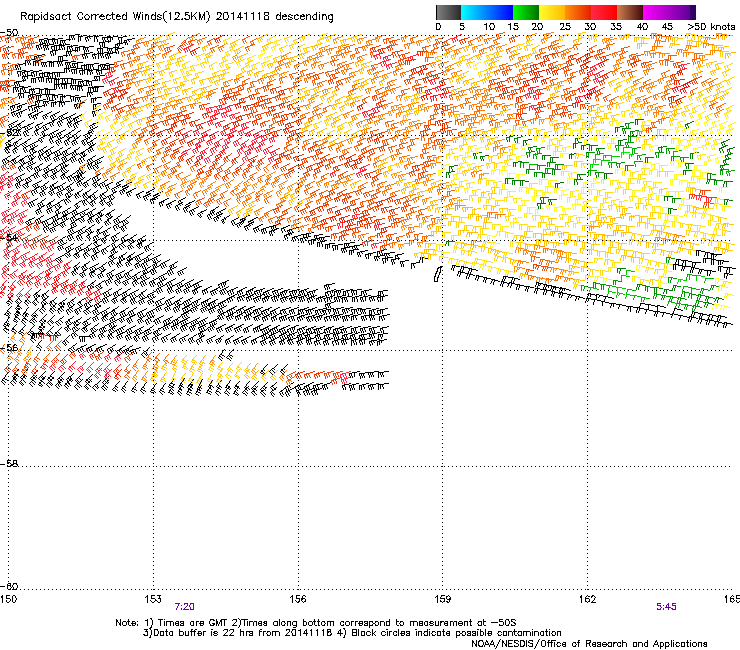Click the blue 10-15 knots legend swatch
The image size is (740, 650).
click(x=500, y=12)
